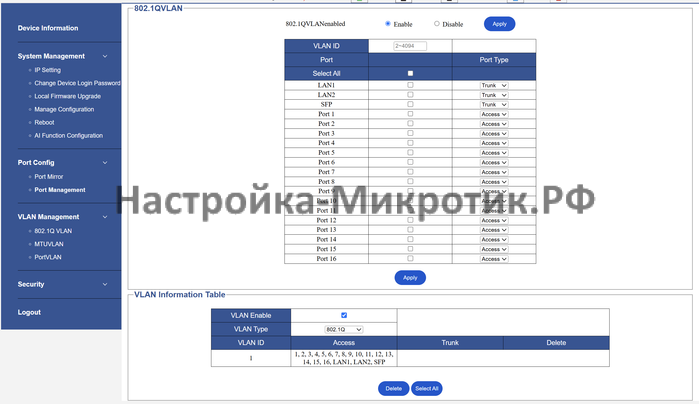Open the Reboot page
The image size is (699, 404).
(x=44, y=122)
